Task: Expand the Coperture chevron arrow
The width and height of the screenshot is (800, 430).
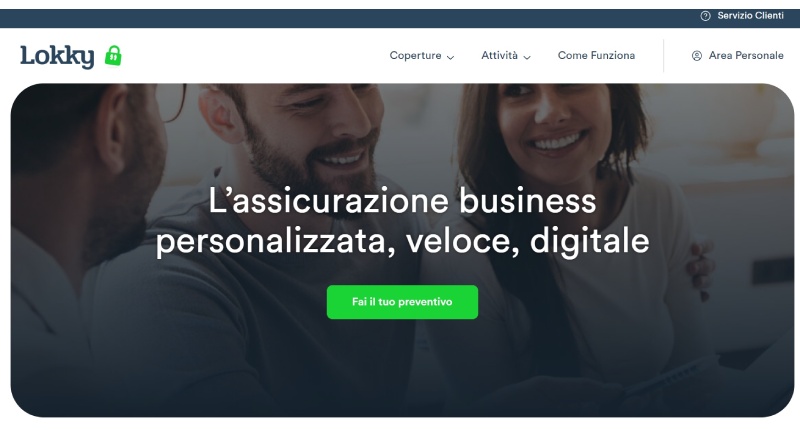Action: [450, 57]
